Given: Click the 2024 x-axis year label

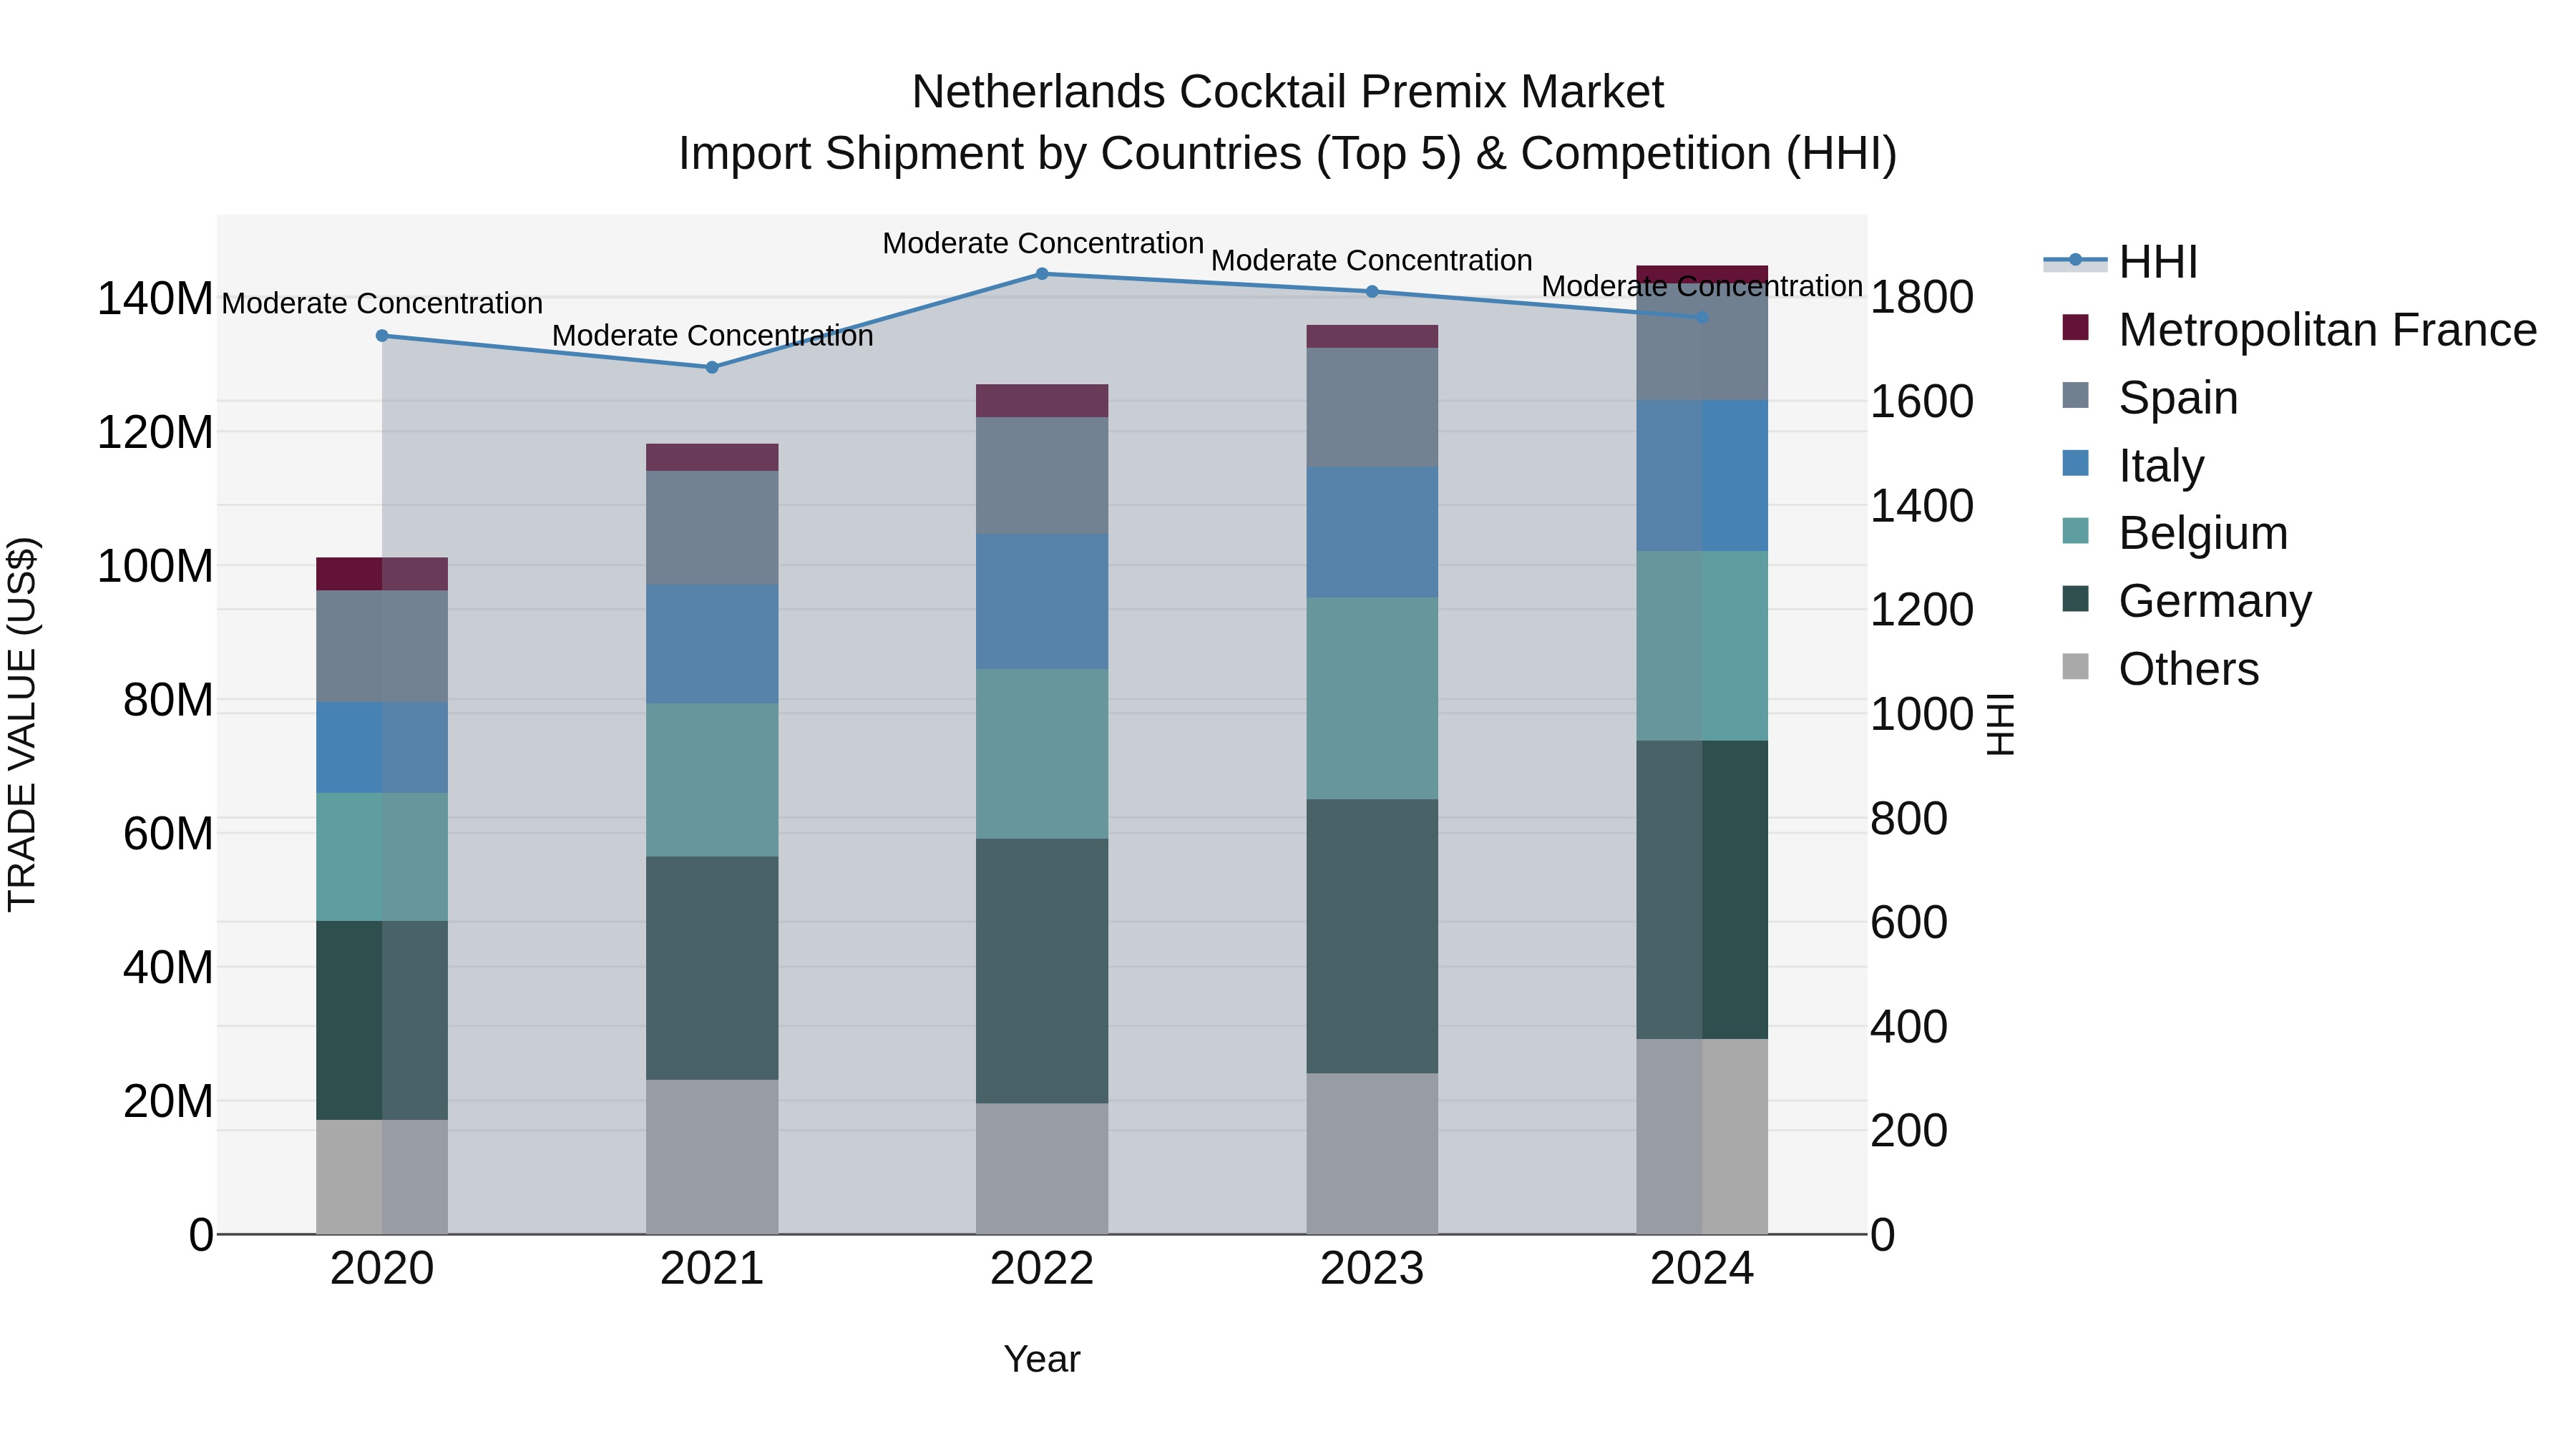Looking at the screenshot, I should 1702,1269.
